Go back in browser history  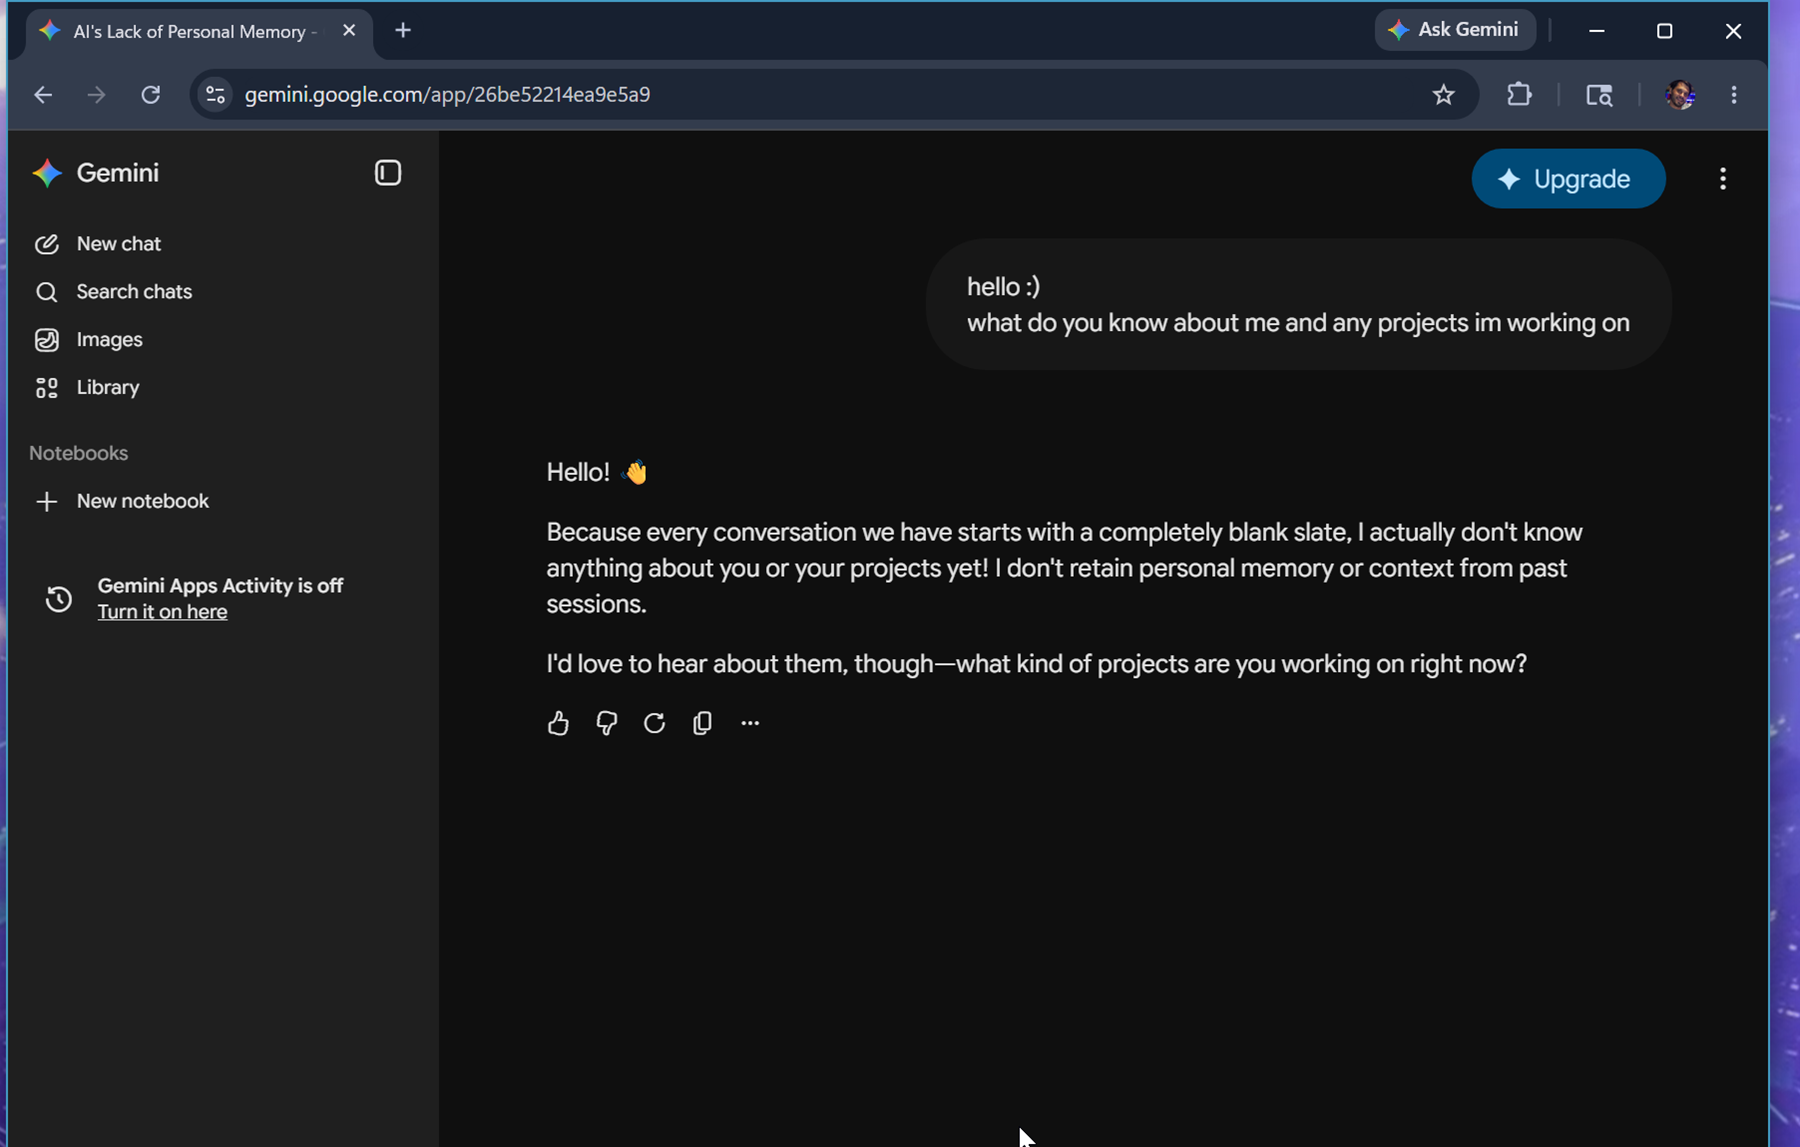coord(43,95)
